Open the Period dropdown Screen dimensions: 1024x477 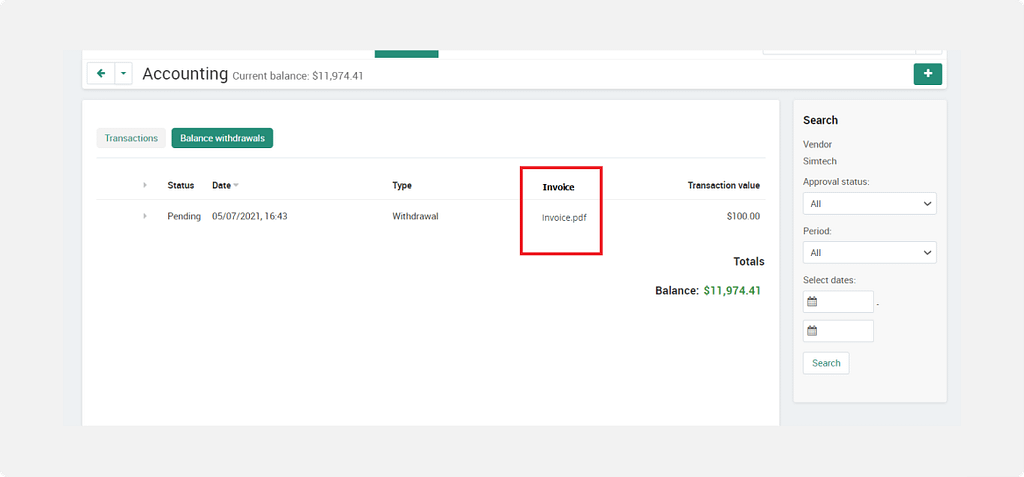click(x=869, y=252)
